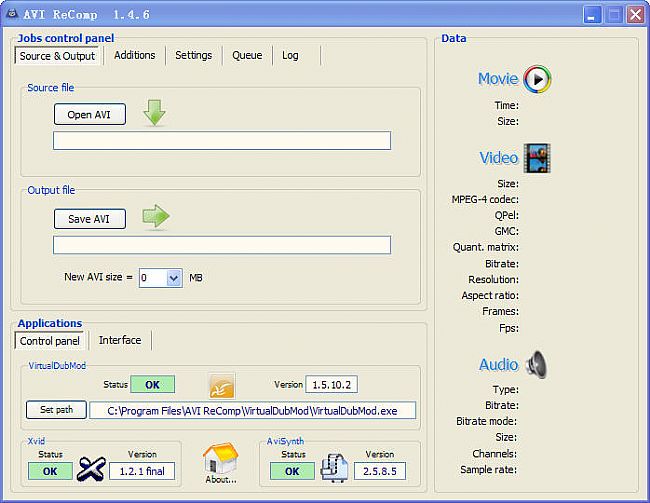Click the Xvid version 1.2.1 final field
The width and height of the screenshot is (650, 503).
pyautogui.click(x=142, y=471)
